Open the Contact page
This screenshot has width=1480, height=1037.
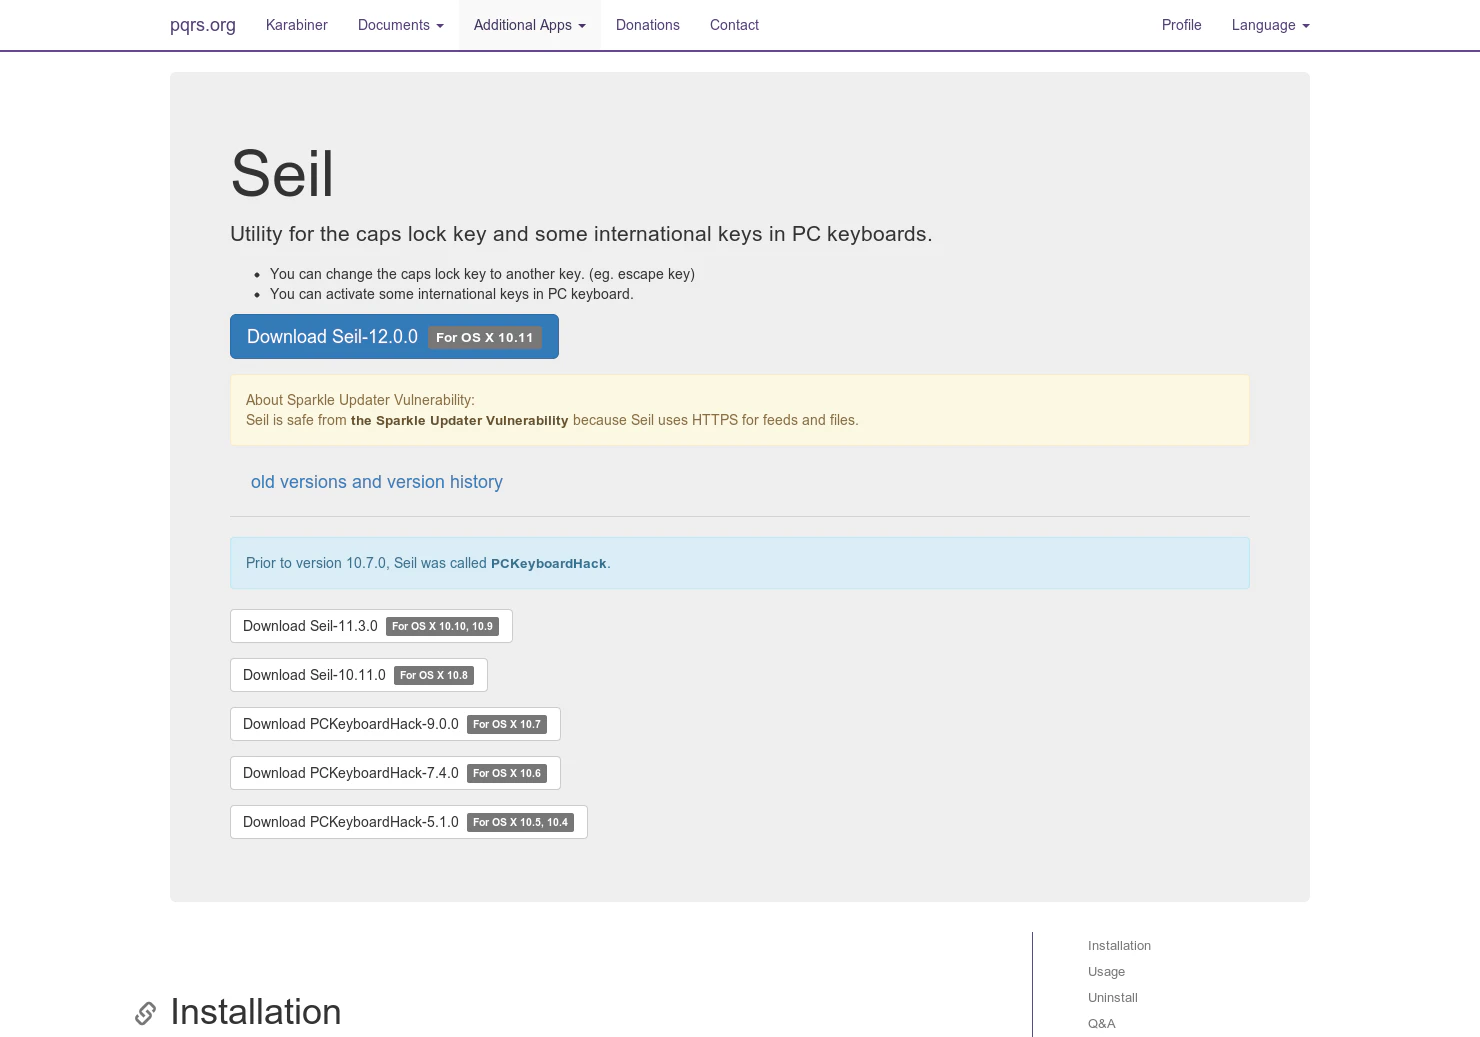[x=734, y=25]
